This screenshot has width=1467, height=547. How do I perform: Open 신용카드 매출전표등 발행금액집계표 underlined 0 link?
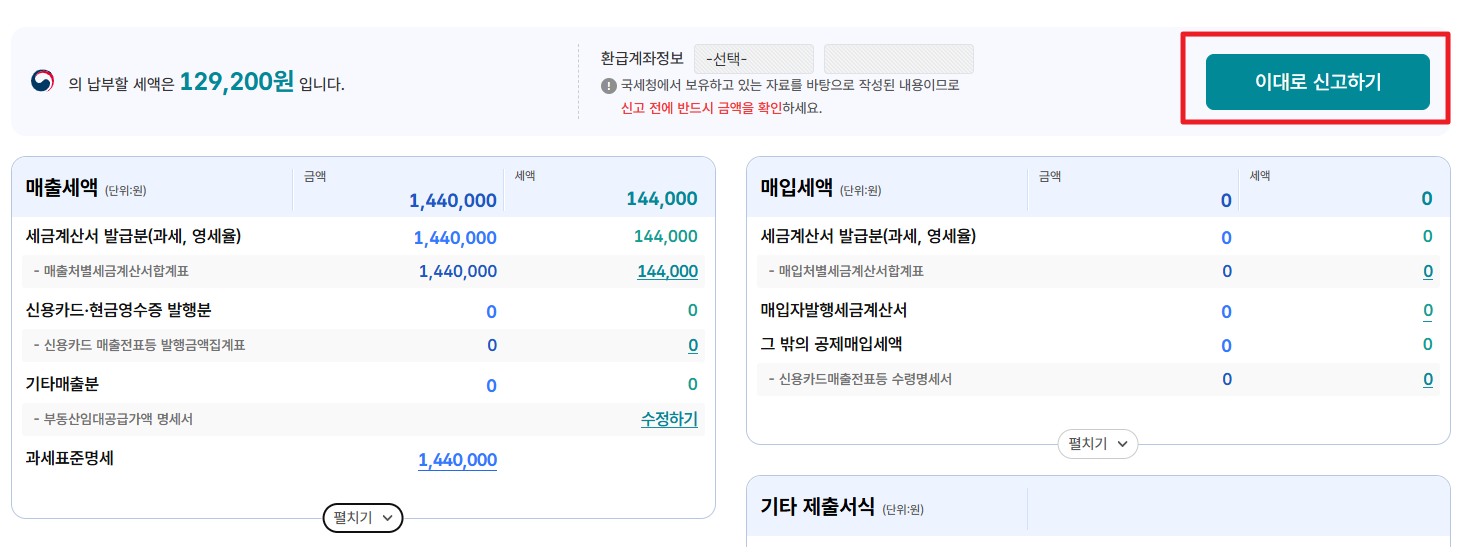click(x=693, y=346)
